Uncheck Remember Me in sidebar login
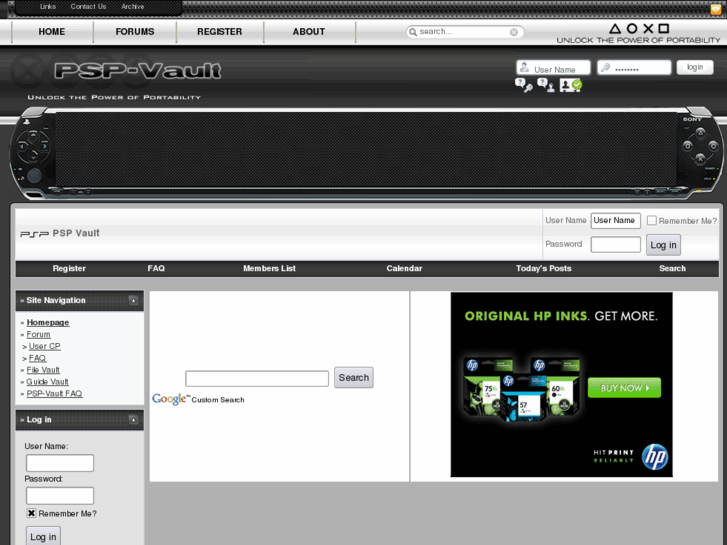The width and height of the screenshot is (727, 545). click(31, 513)
